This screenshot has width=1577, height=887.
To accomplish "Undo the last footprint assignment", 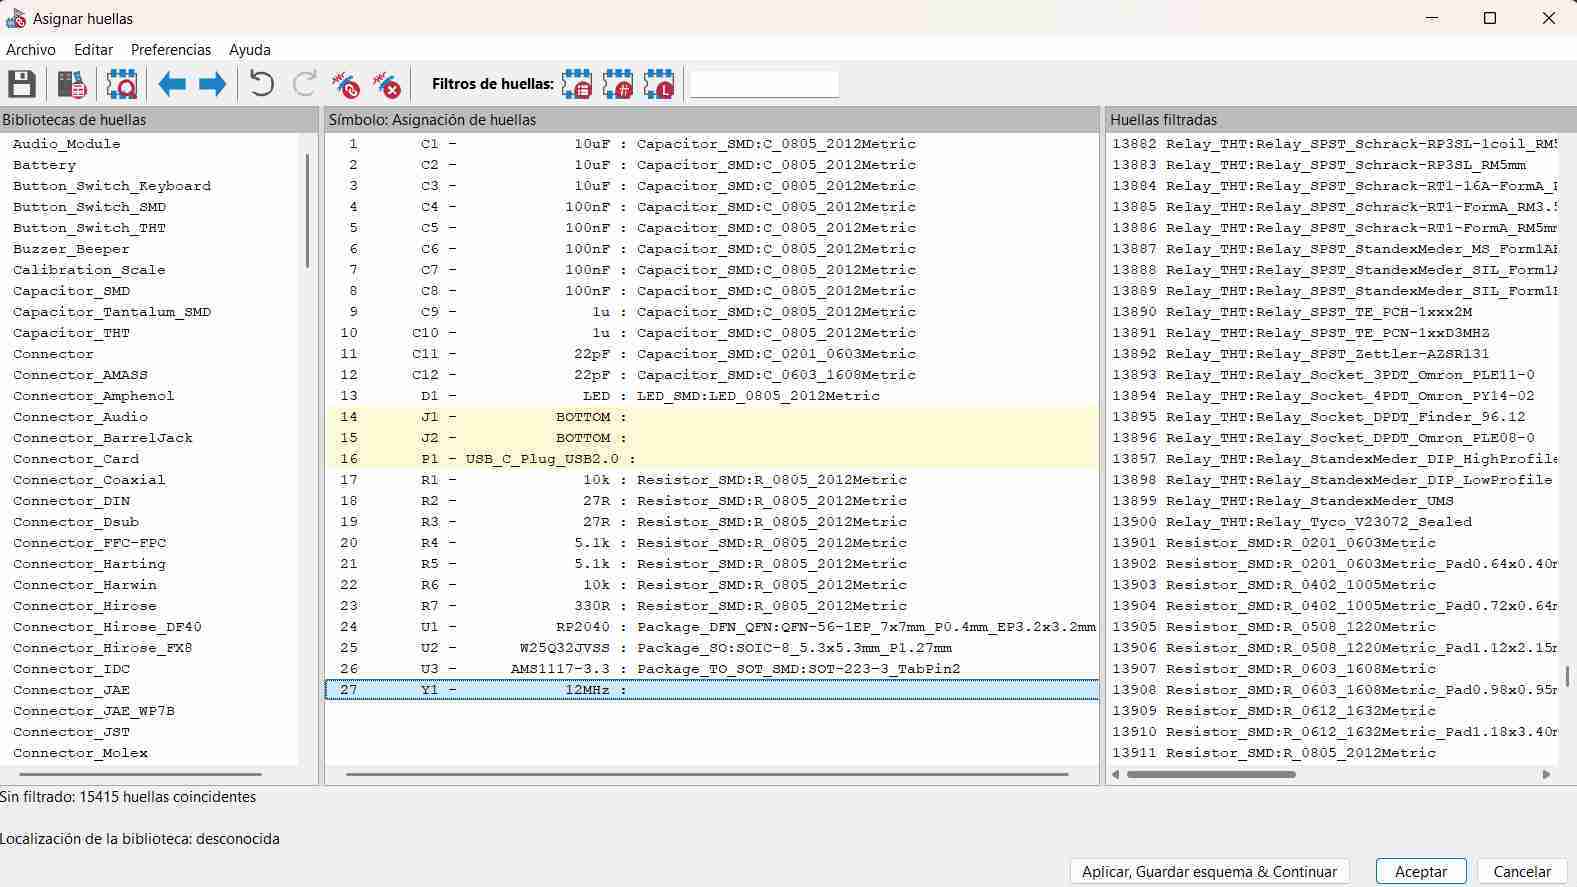I will 262,84.
